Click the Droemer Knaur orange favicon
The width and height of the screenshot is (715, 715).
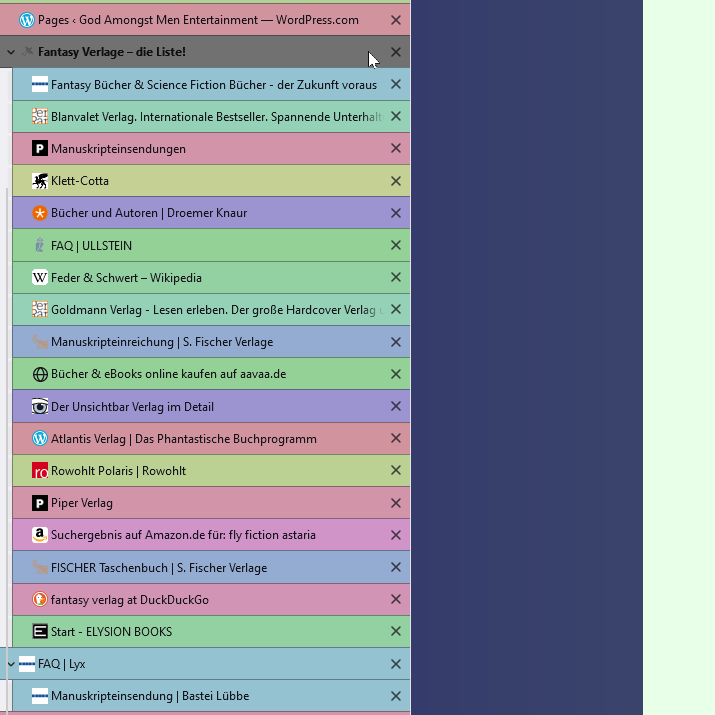point(40,213)
